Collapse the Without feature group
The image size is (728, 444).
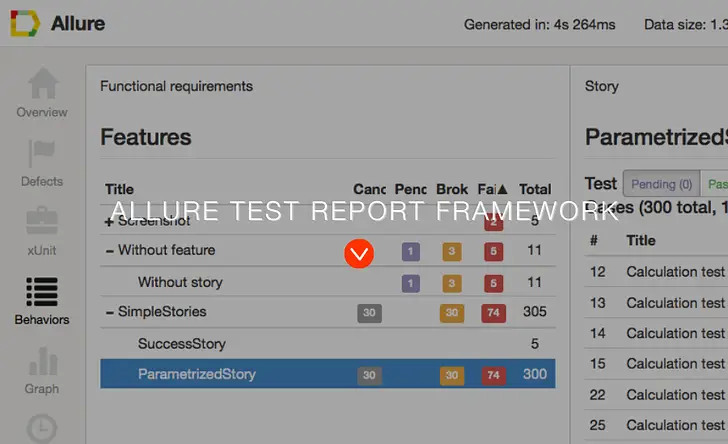(x=110, y=251)
